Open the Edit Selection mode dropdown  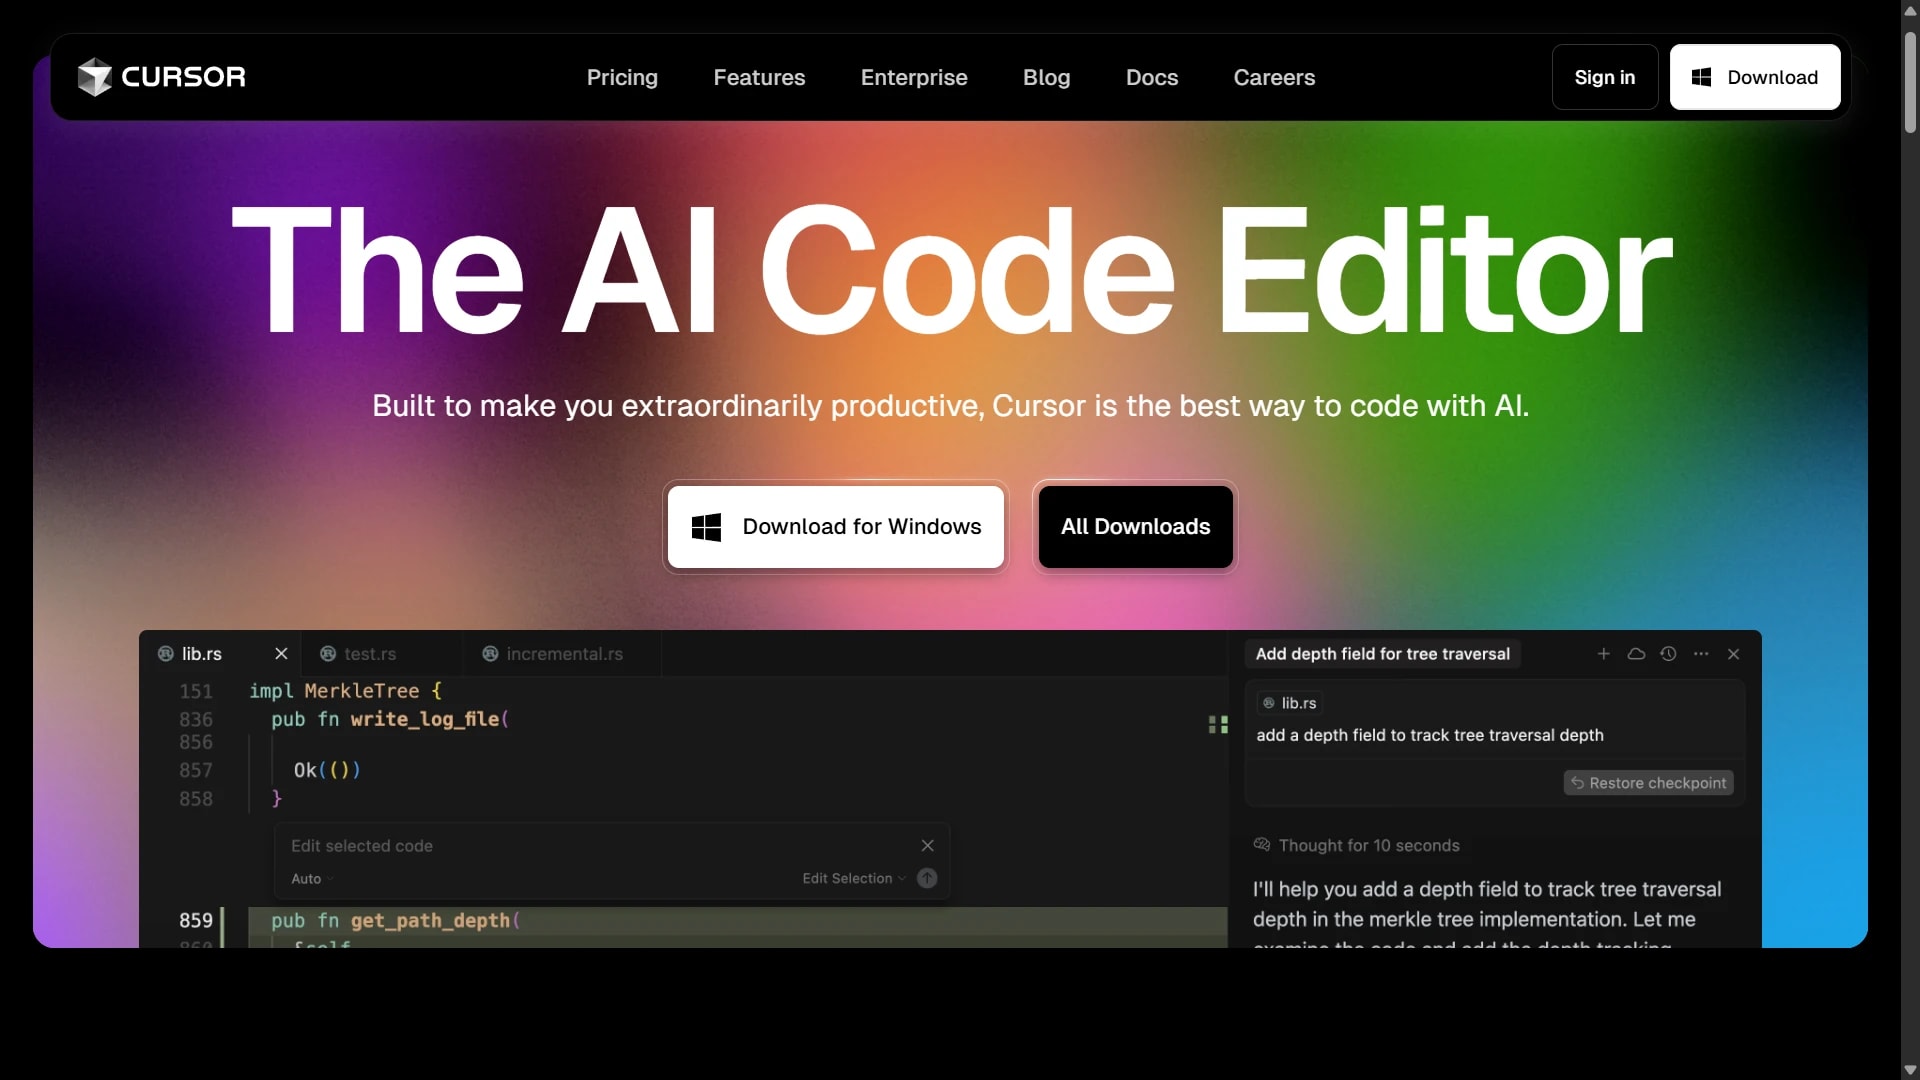tap(853, 879)
